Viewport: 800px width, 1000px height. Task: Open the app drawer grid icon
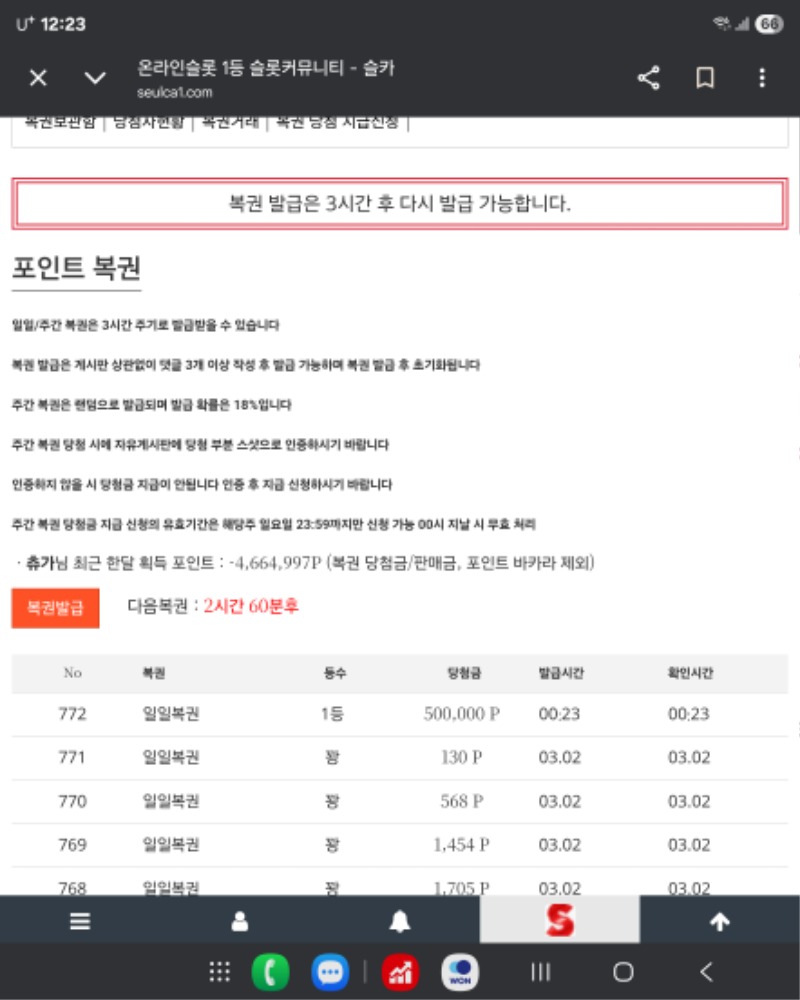pos(220,972)
